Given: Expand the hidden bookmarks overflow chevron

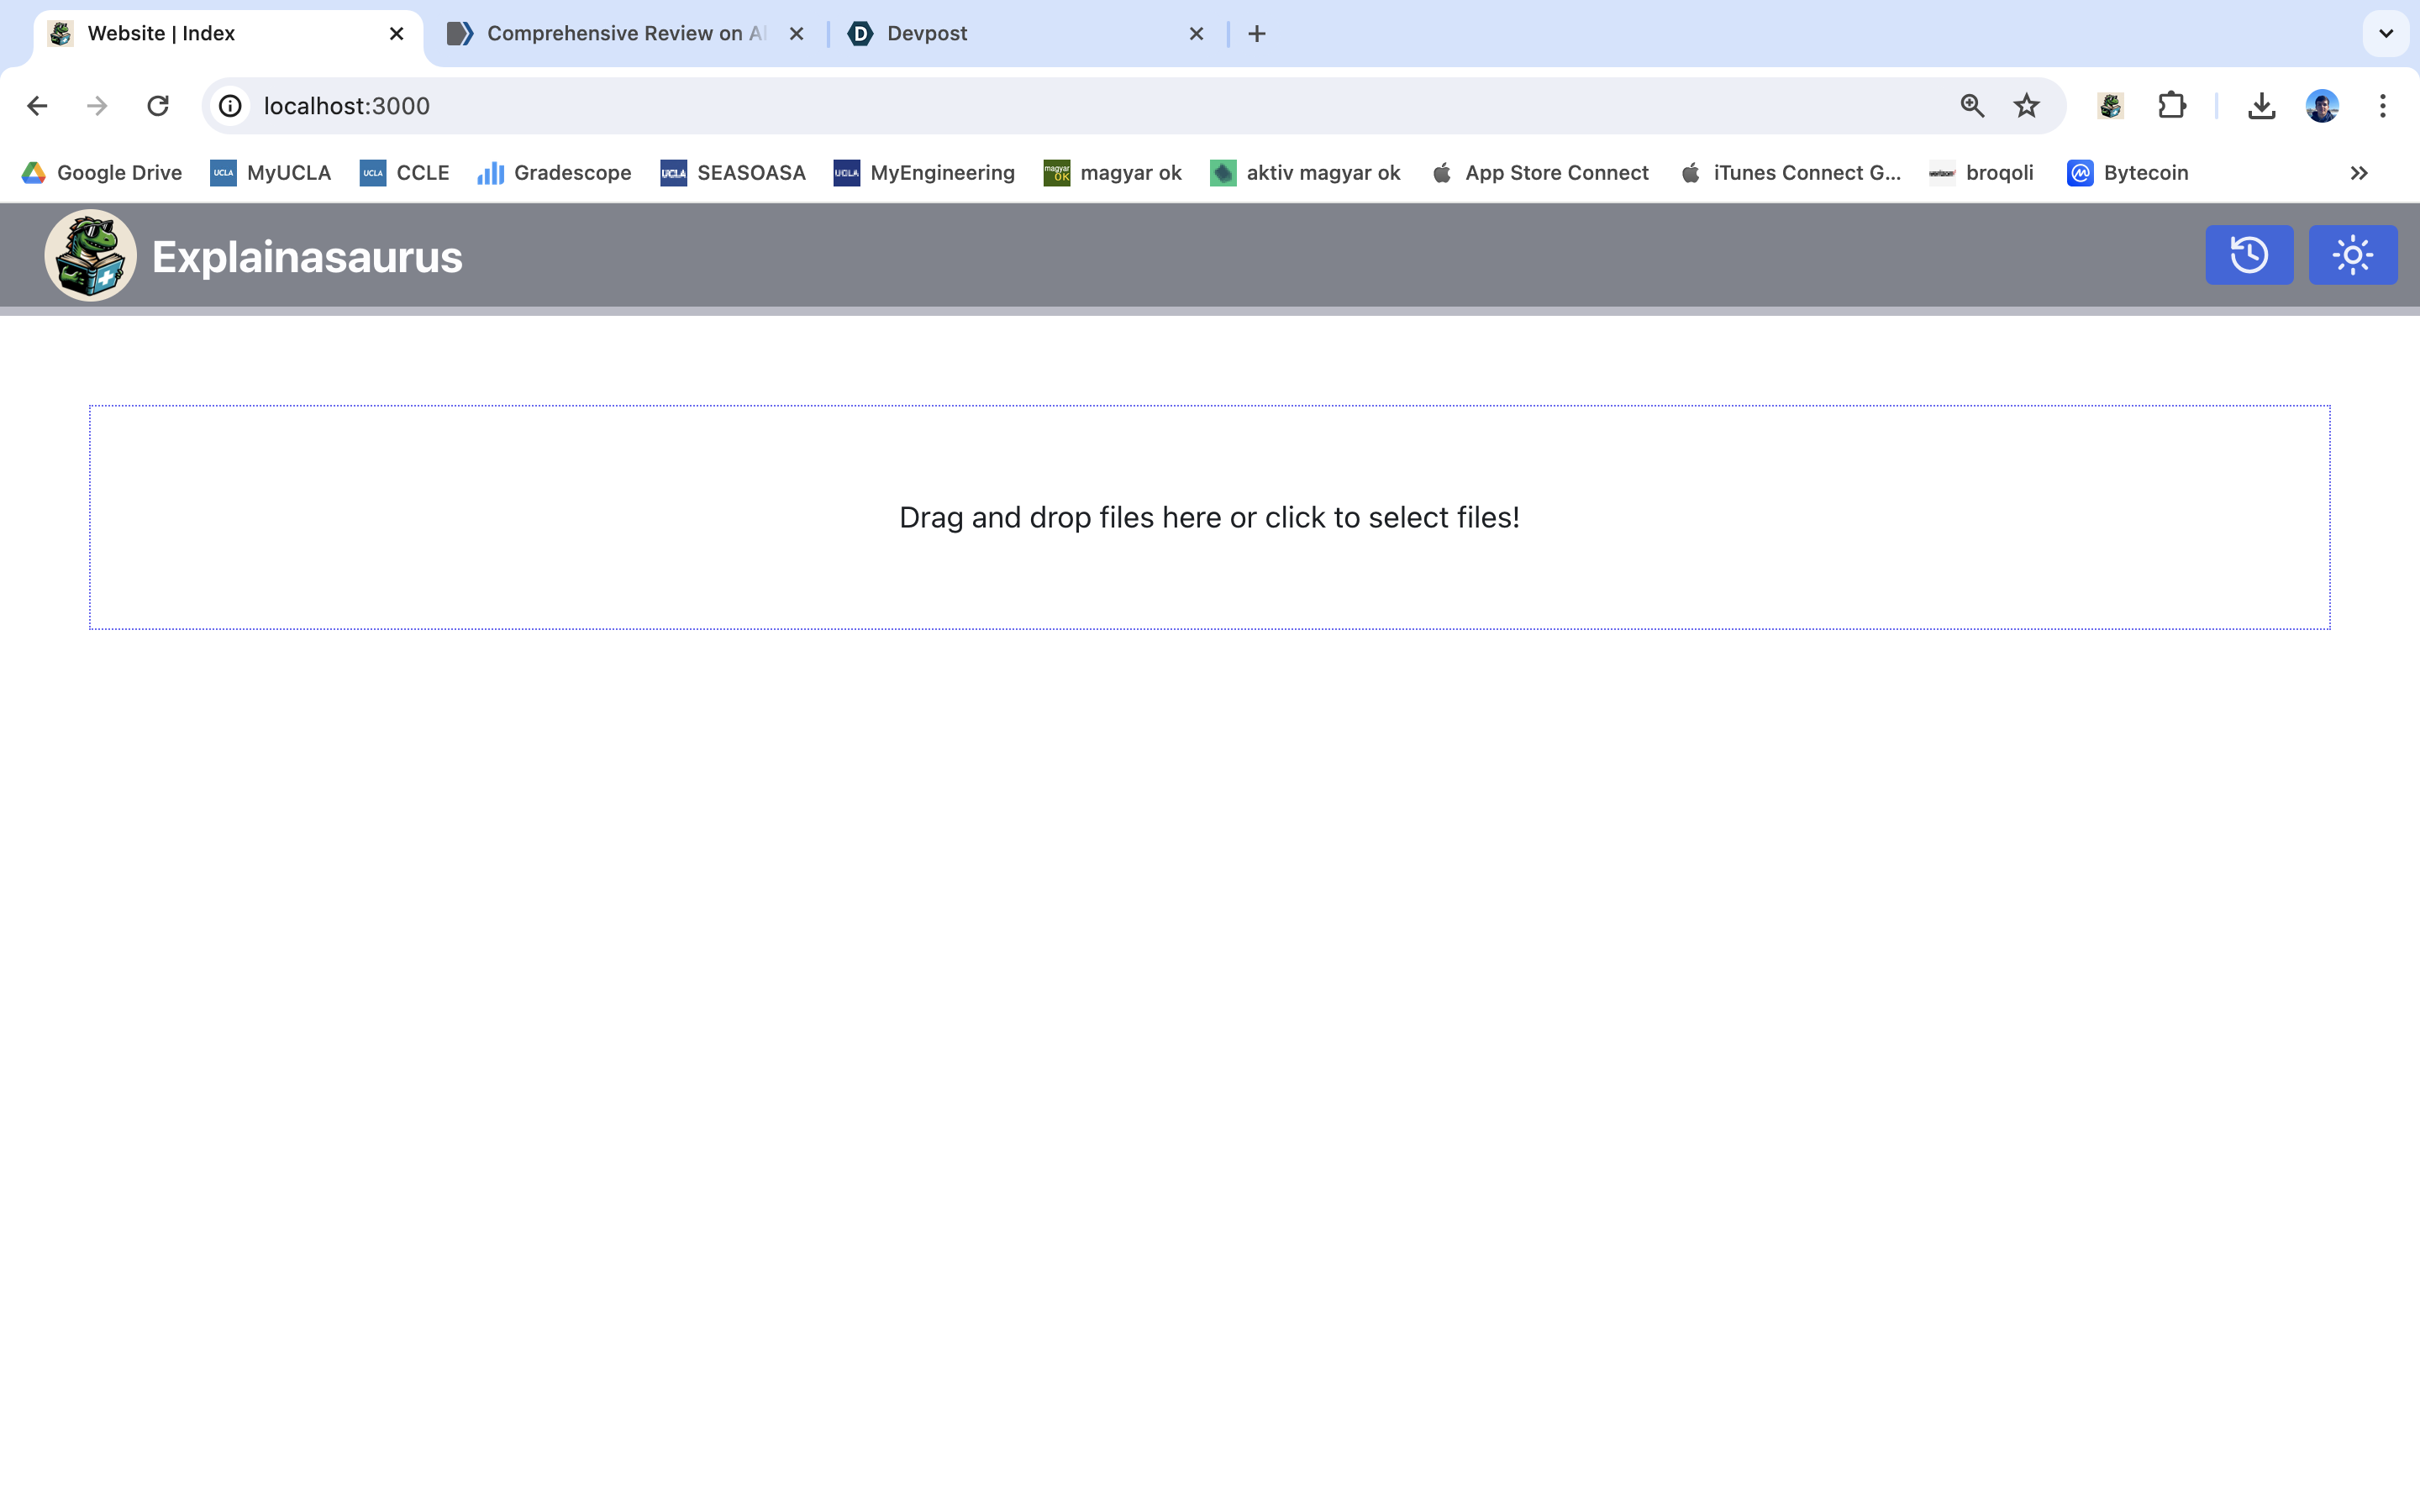Looking at the screenshot, I should 2358,173.
